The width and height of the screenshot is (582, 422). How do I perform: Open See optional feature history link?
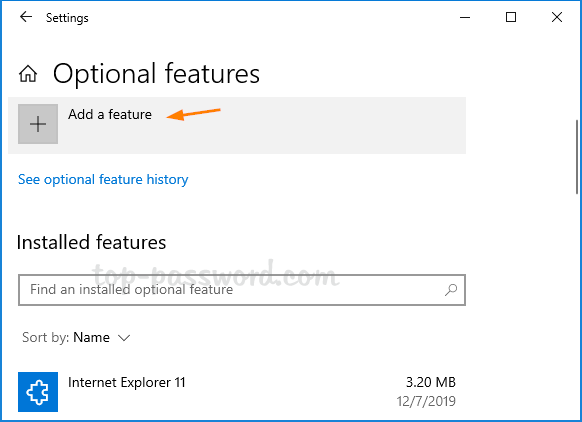103,180
